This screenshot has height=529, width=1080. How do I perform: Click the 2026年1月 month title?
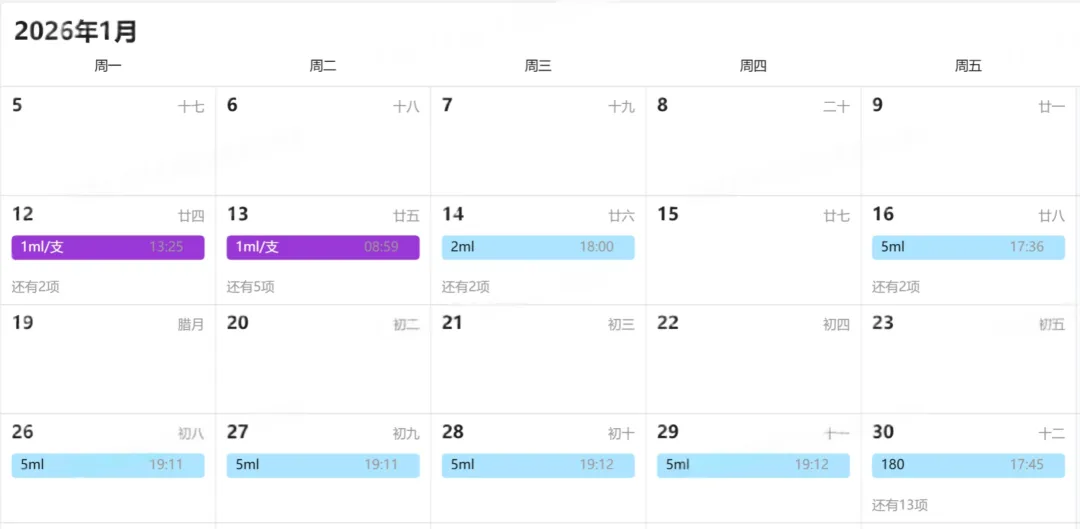click(76, 32)
